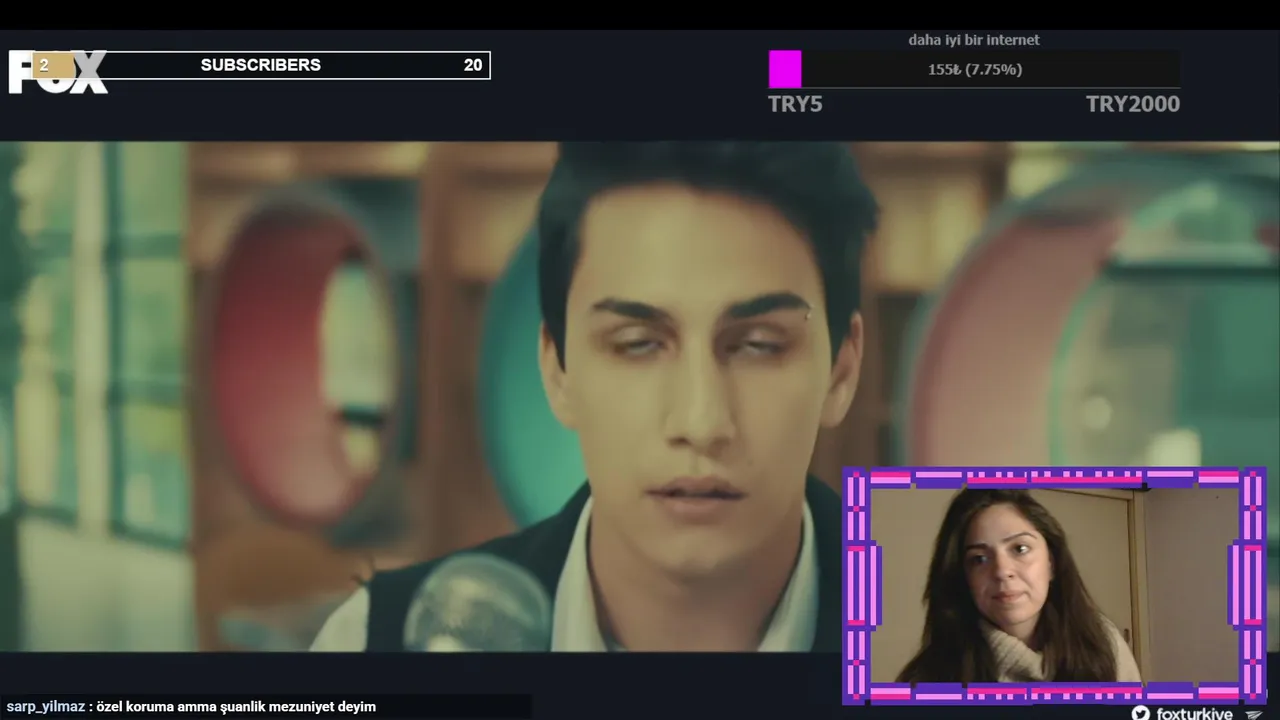Click the streamer webcam overlay

[1054, 585]
